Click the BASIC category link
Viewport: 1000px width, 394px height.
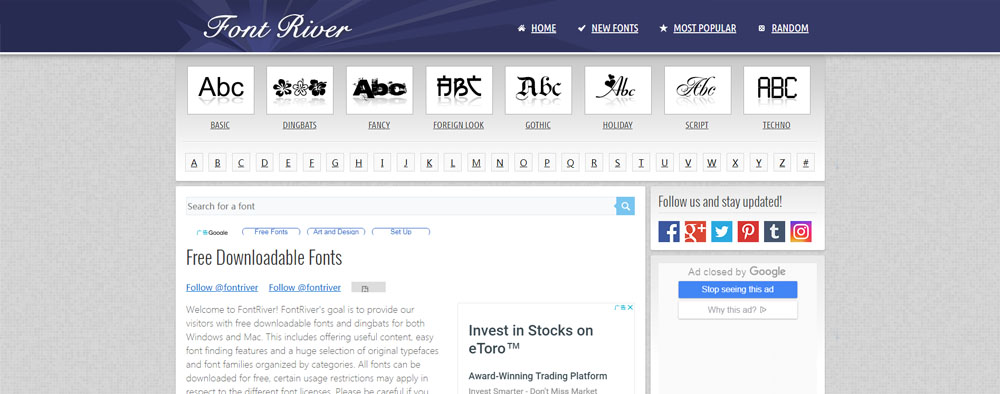click(x=220, y=126)
